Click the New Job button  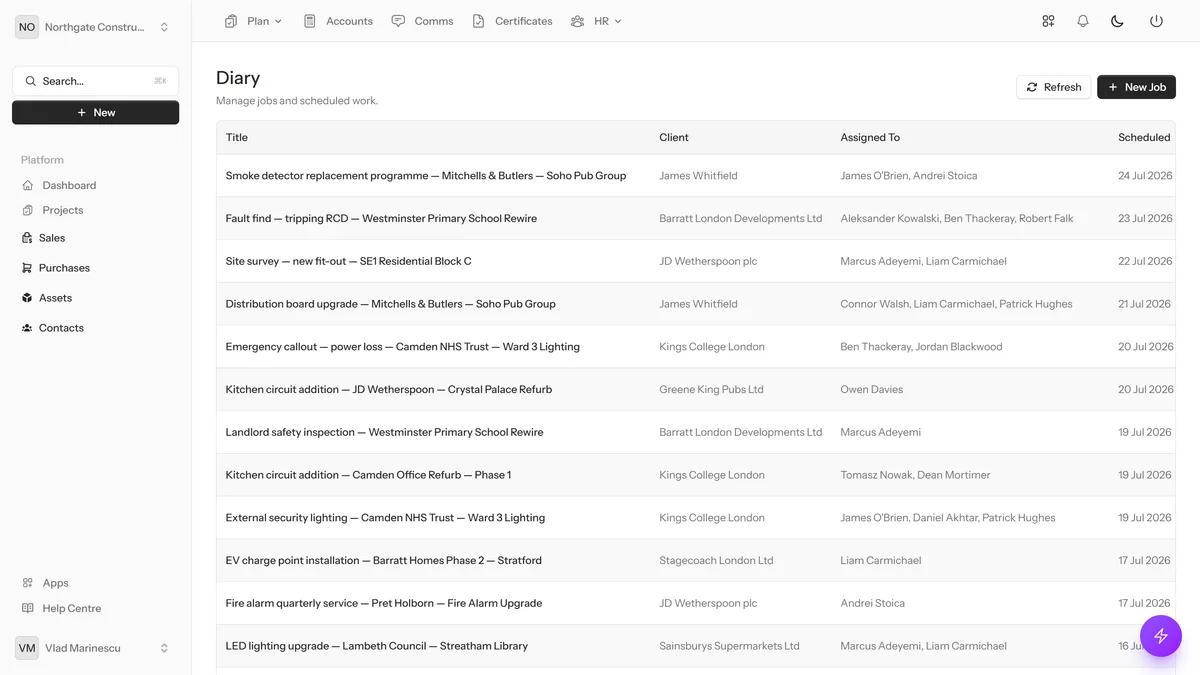click(x=1136, y=87)
